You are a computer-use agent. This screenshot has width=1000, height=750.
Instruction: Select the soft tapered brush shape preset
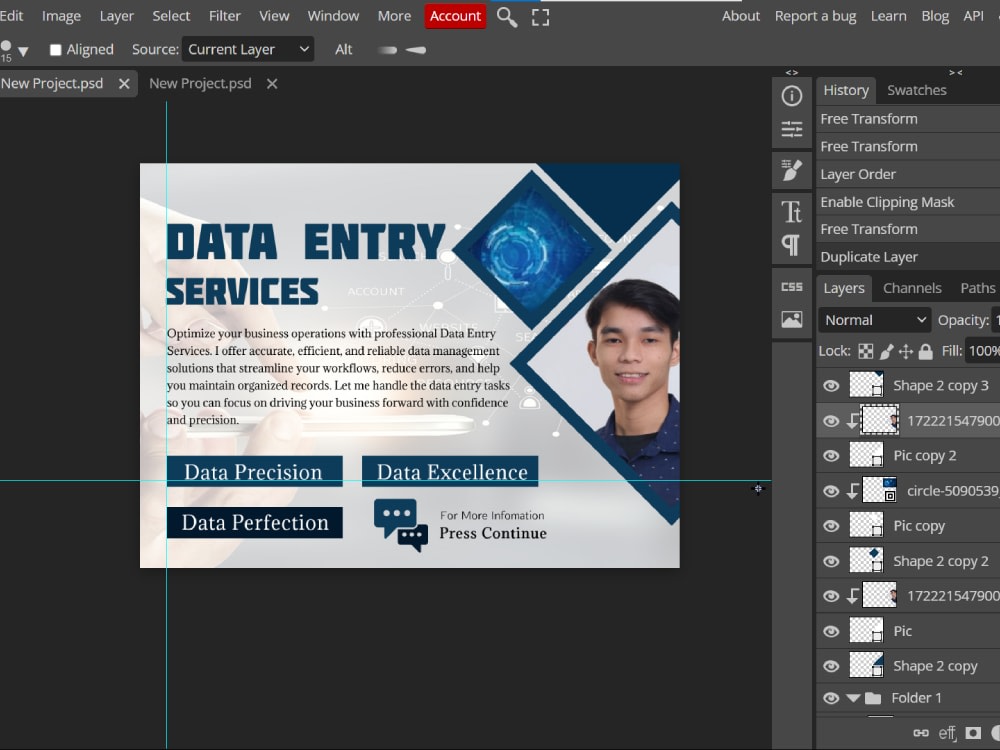[x=416, y=50]
